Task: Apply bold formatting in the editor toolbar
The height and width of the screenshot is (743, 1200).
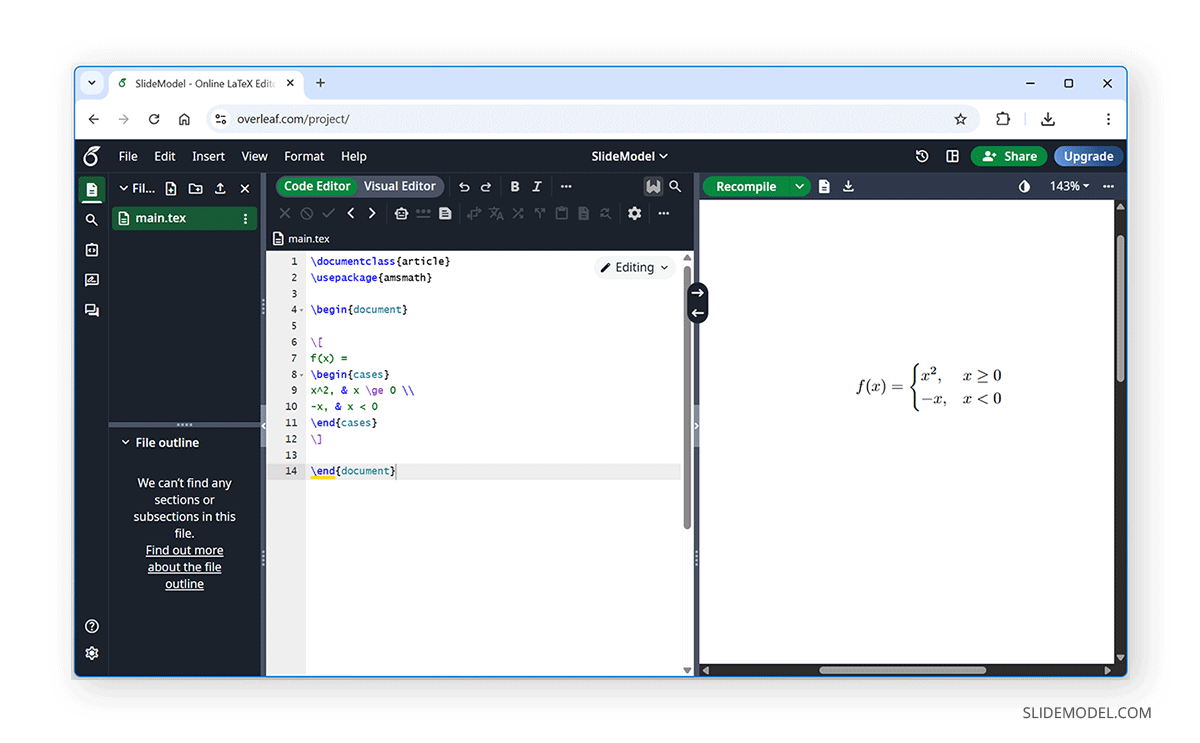Action: click(514, 186)
